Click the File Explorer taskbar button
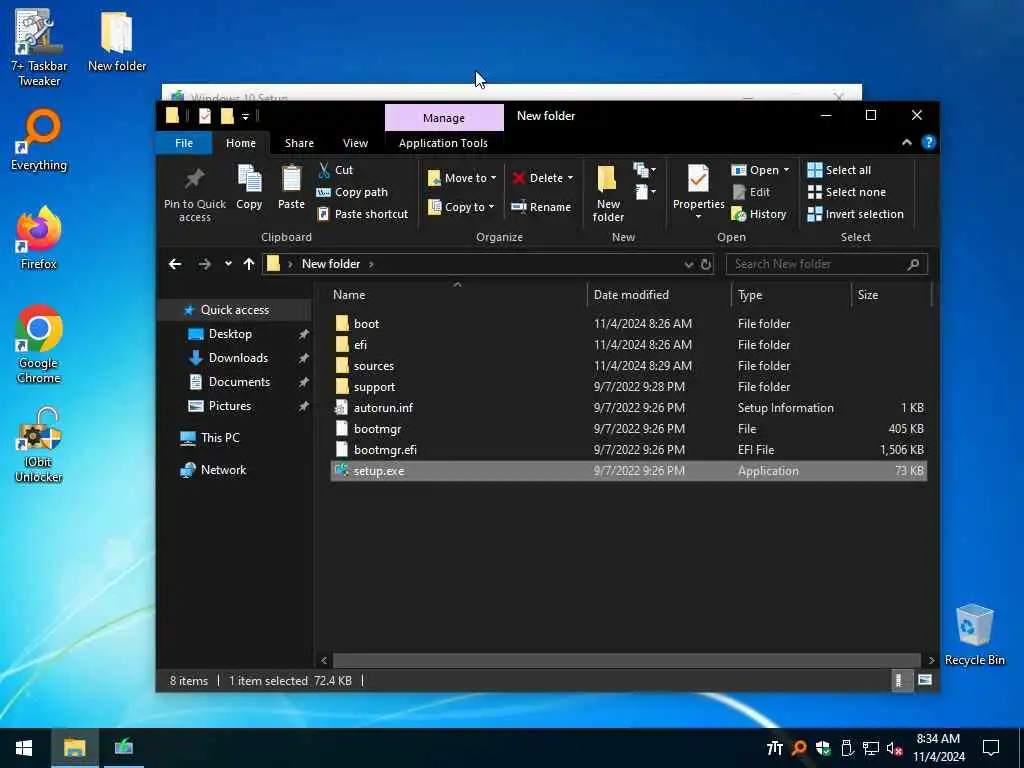The width and height of the screenshot is (1024, 768). [74, 748]
